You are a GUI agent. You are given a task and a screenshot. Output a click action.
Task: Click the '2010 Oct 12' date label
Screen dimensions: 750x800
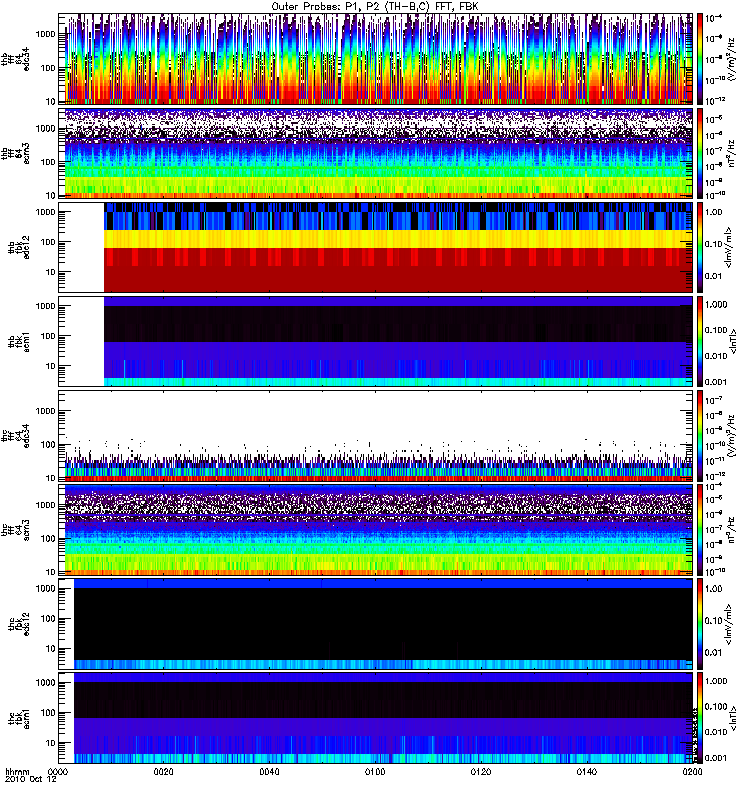(31, 780)
